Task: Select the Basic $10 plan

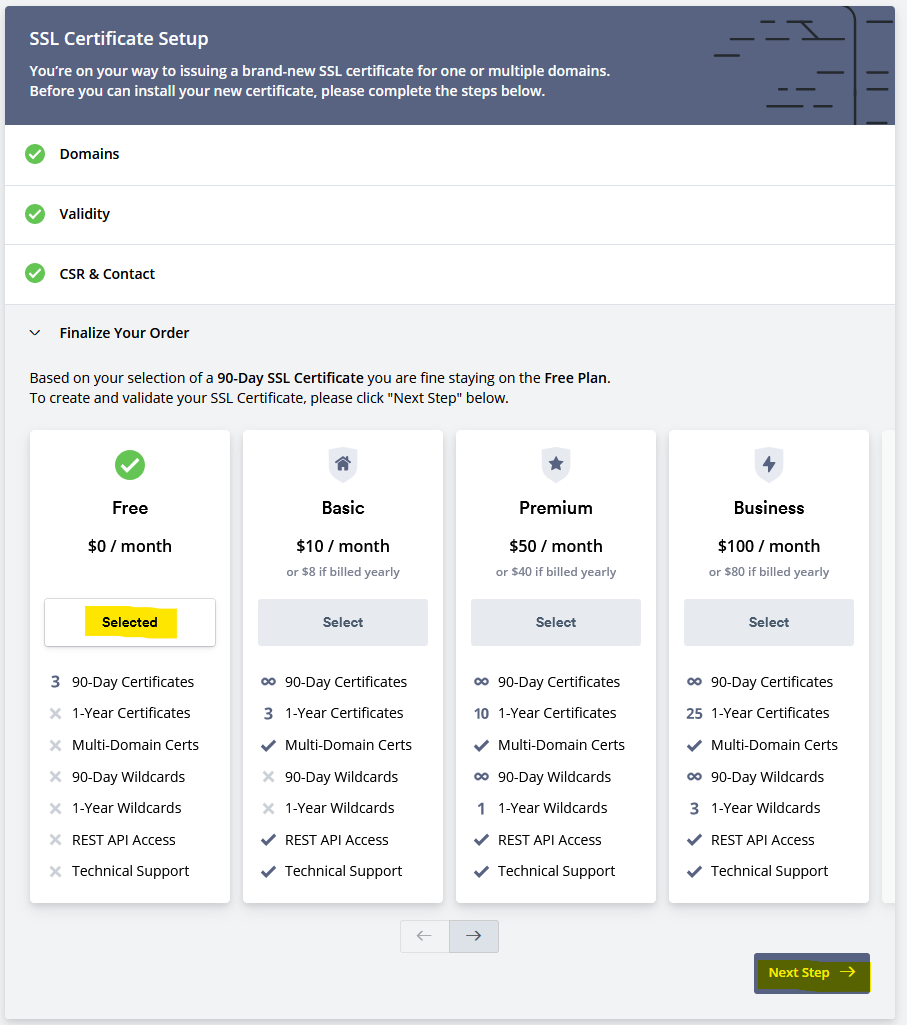Action: pos(343,622)
